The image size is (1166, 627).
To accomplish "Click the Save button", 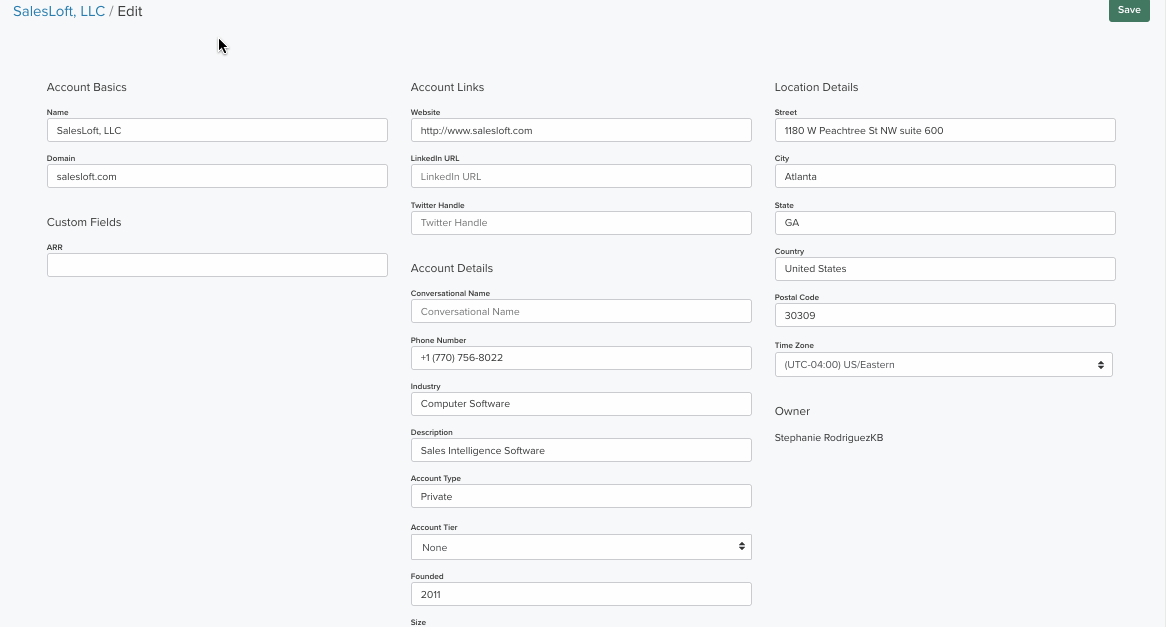I will click(x=1128, y=10).
